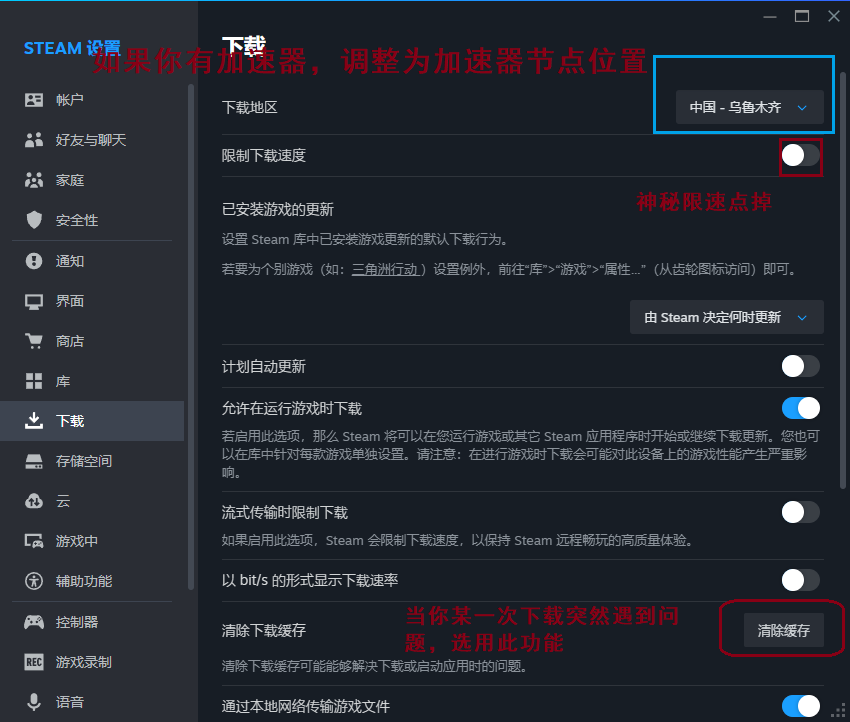Click the Cloud (云) icon
Image resolution: width=850 pixels, height=722 pixels.
coord(34,501)
